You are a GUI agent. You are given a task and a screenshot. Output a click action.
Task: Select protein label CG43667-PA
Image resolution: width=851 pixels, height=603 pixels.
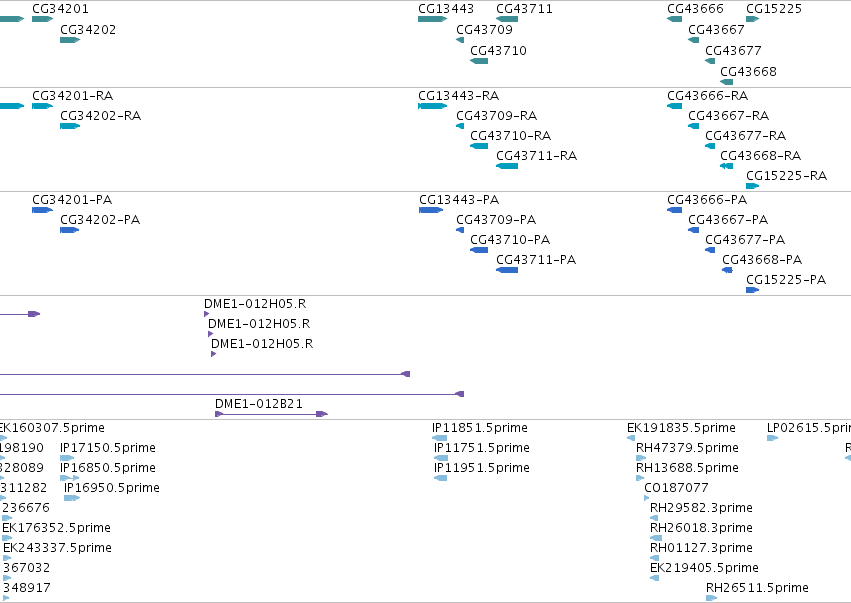coord(728,220)
